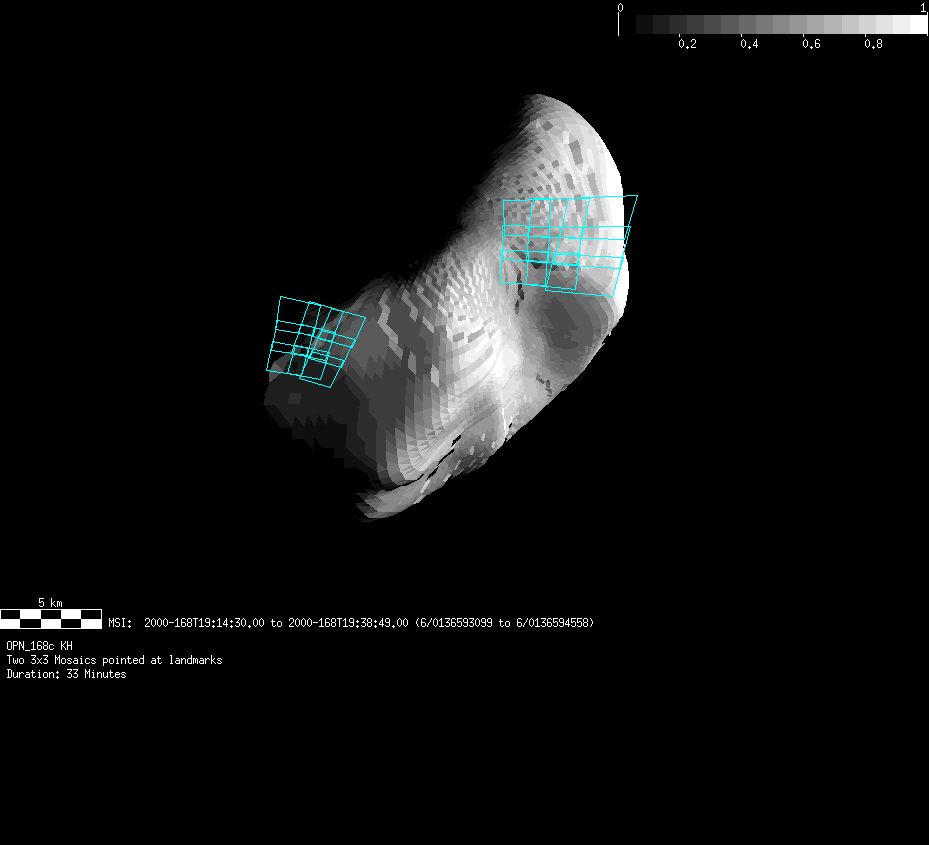Screen dimensions: 929x845
Task: Click the 0.6 legend tick label
Action: [x=811, y=44]
